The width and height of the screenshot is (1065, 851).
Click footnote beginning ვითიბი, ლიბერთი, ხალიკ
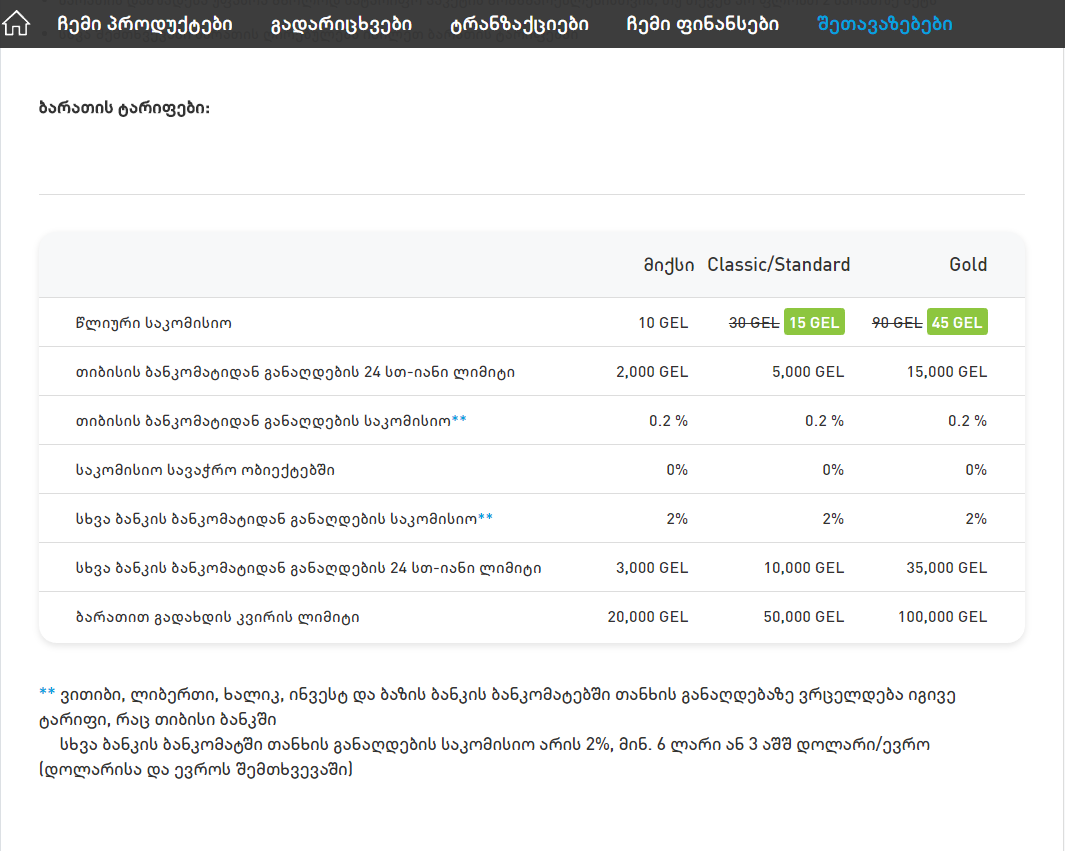click(497, 707)
